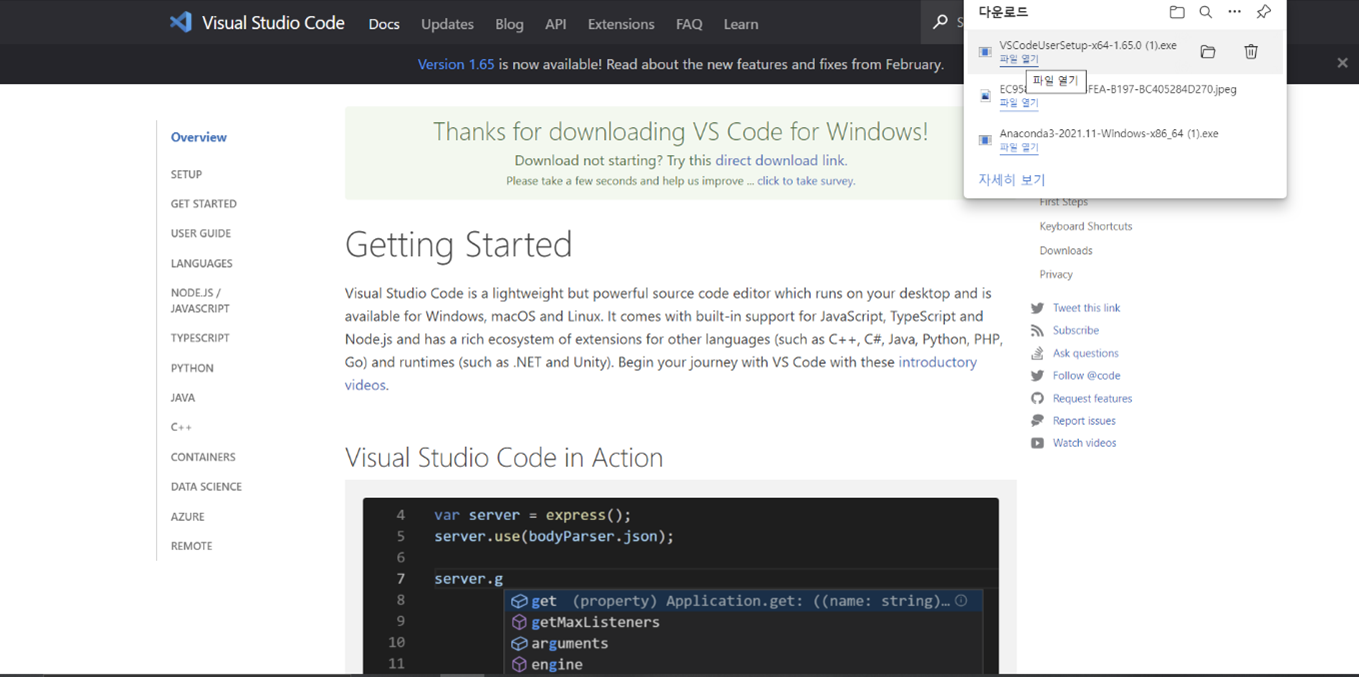Show VSCodeUserSetup file in folder
Screen dimensions: 1359x677
(1208, 52)
